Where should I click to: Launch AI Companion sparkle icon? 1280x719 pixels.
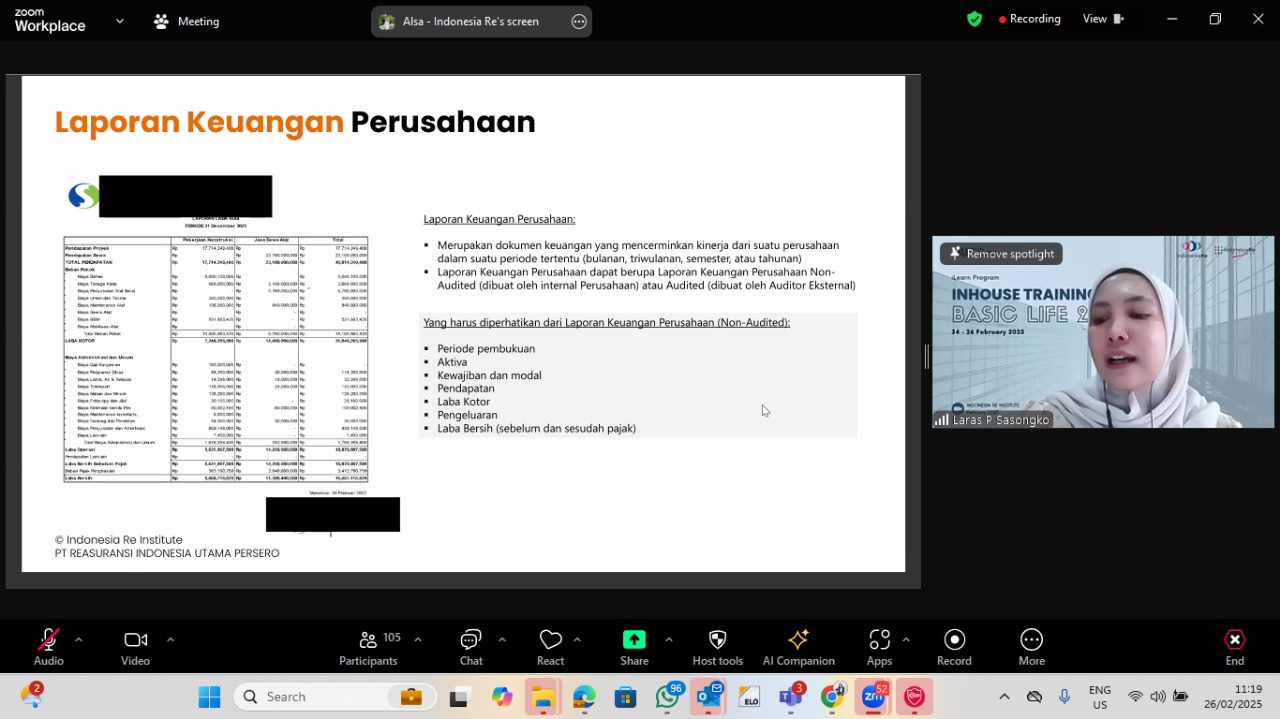point(798,639)
